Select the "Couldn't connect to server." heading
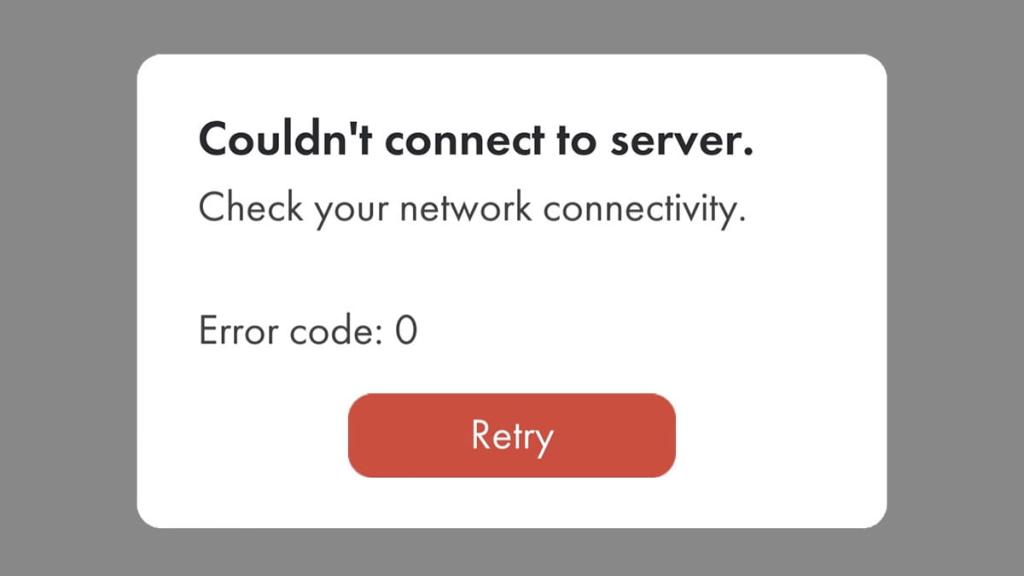1024x576 pixels. [x=476, y=139]
